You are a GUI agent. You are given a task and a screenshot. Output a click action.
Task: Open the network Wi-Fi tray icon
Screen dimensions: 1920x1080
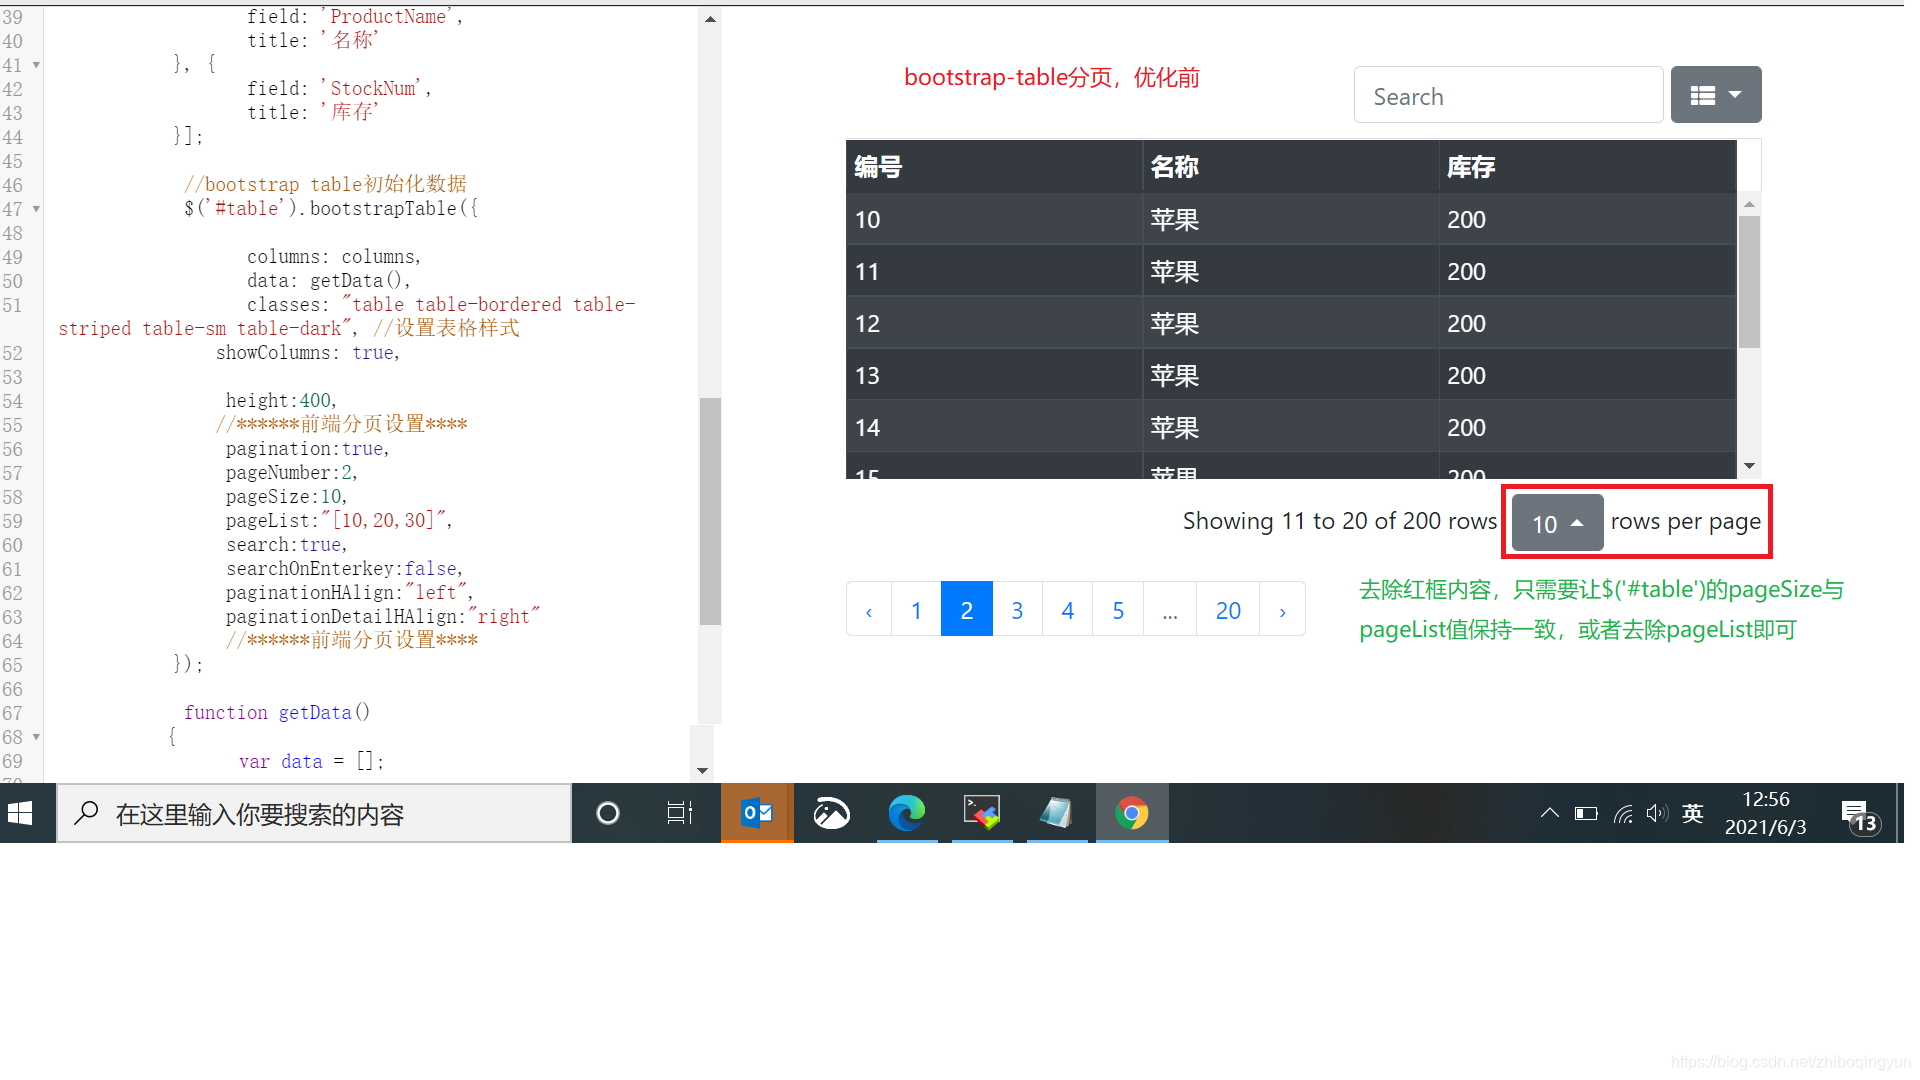pyautogui.click(x=1623, y=813)
